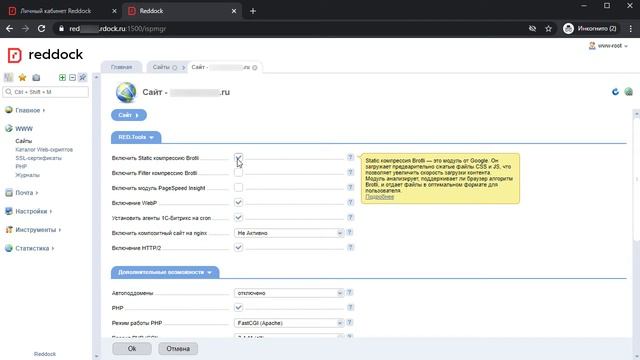640x360 pixels.
Task: Open Каталог Web-скриптов menu item
Action: coord(44,149)
